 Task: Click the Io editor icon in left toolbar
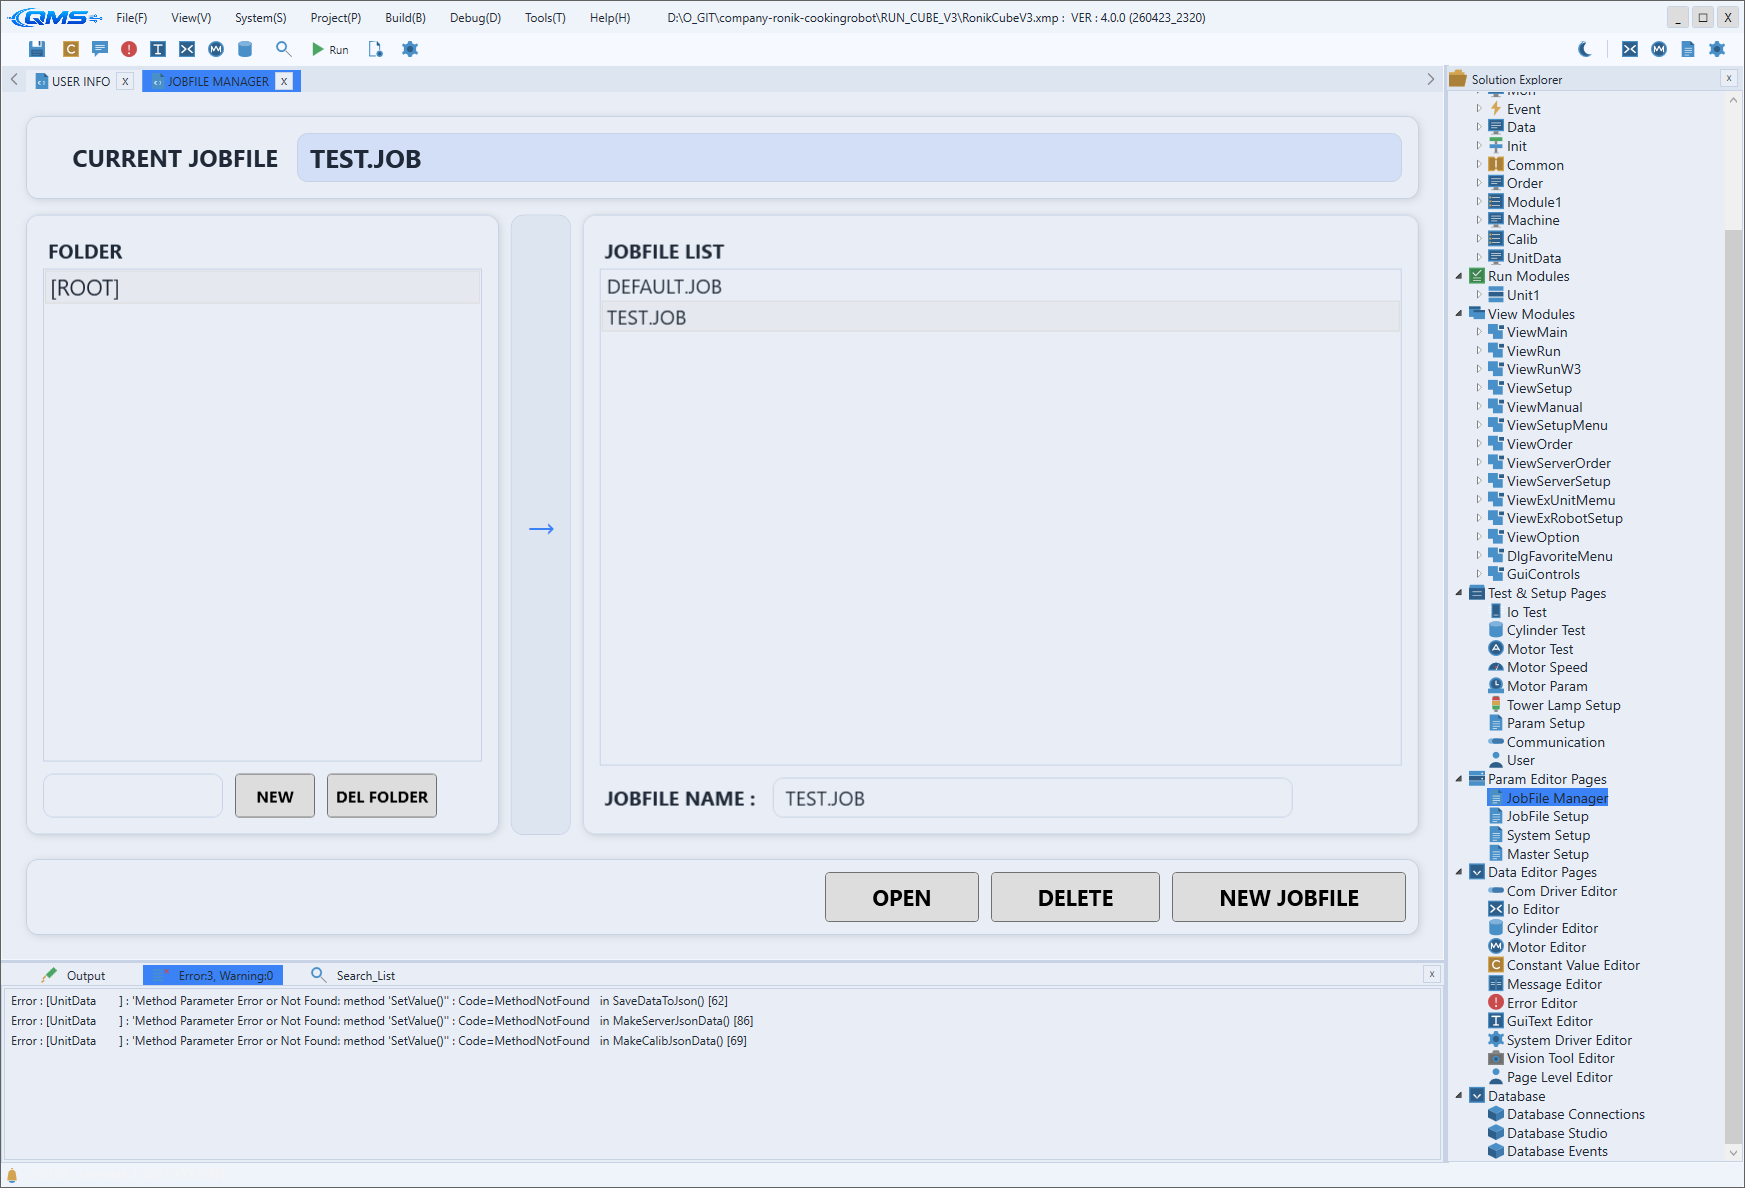[x=187, y=49]
